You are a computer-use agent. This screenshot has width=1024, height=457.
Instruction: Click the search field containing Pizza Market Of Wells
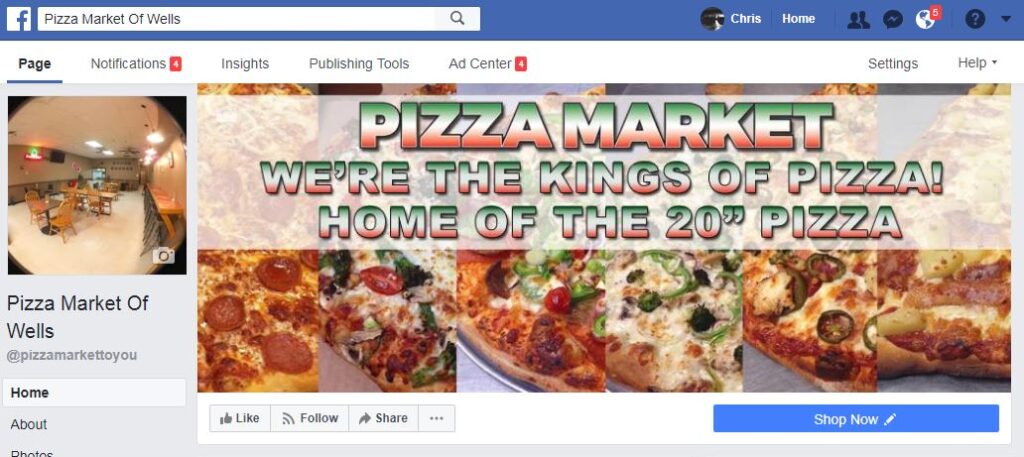(236, 18)
